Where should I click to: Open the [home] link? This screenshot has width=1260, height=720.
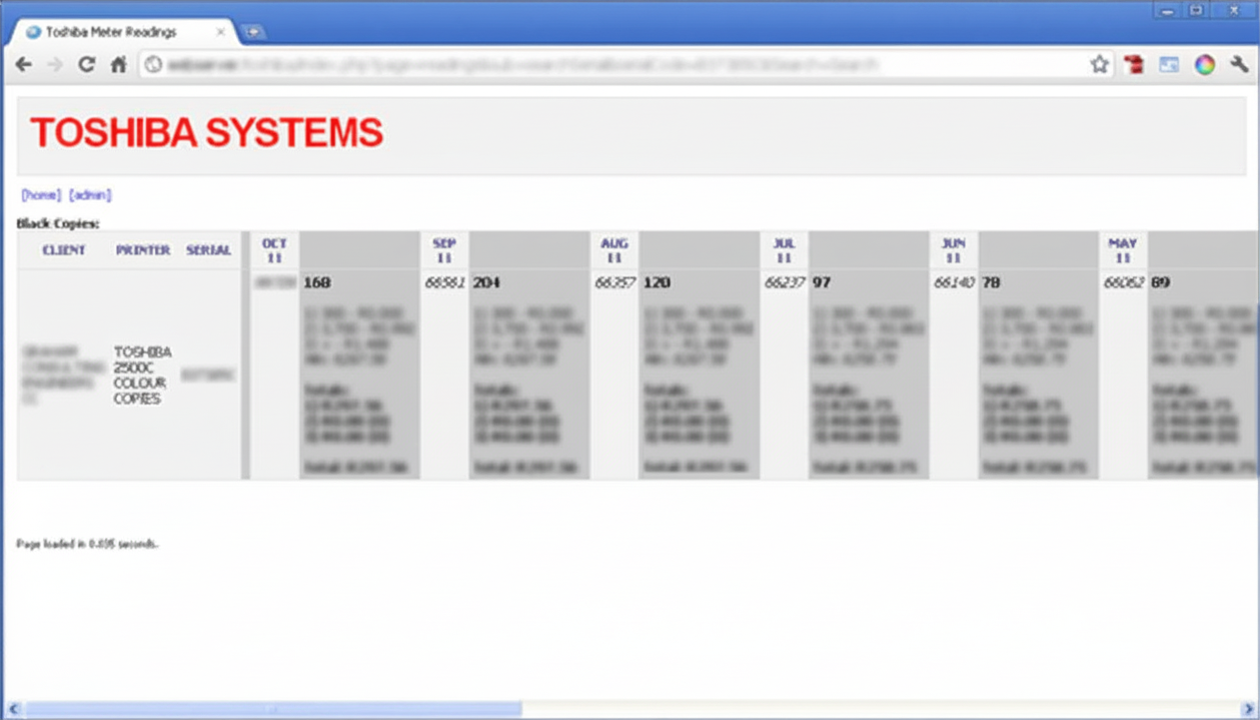[41, 195]
